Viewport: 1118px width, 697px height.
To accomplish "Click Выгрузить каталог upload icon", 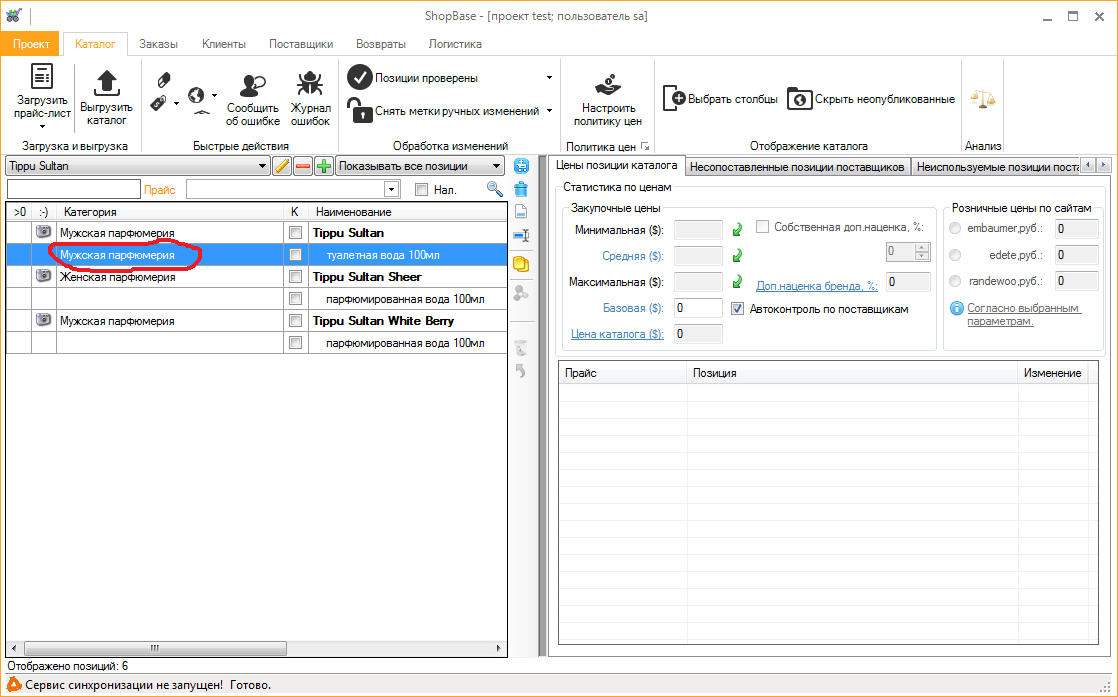I will (106, 83).
